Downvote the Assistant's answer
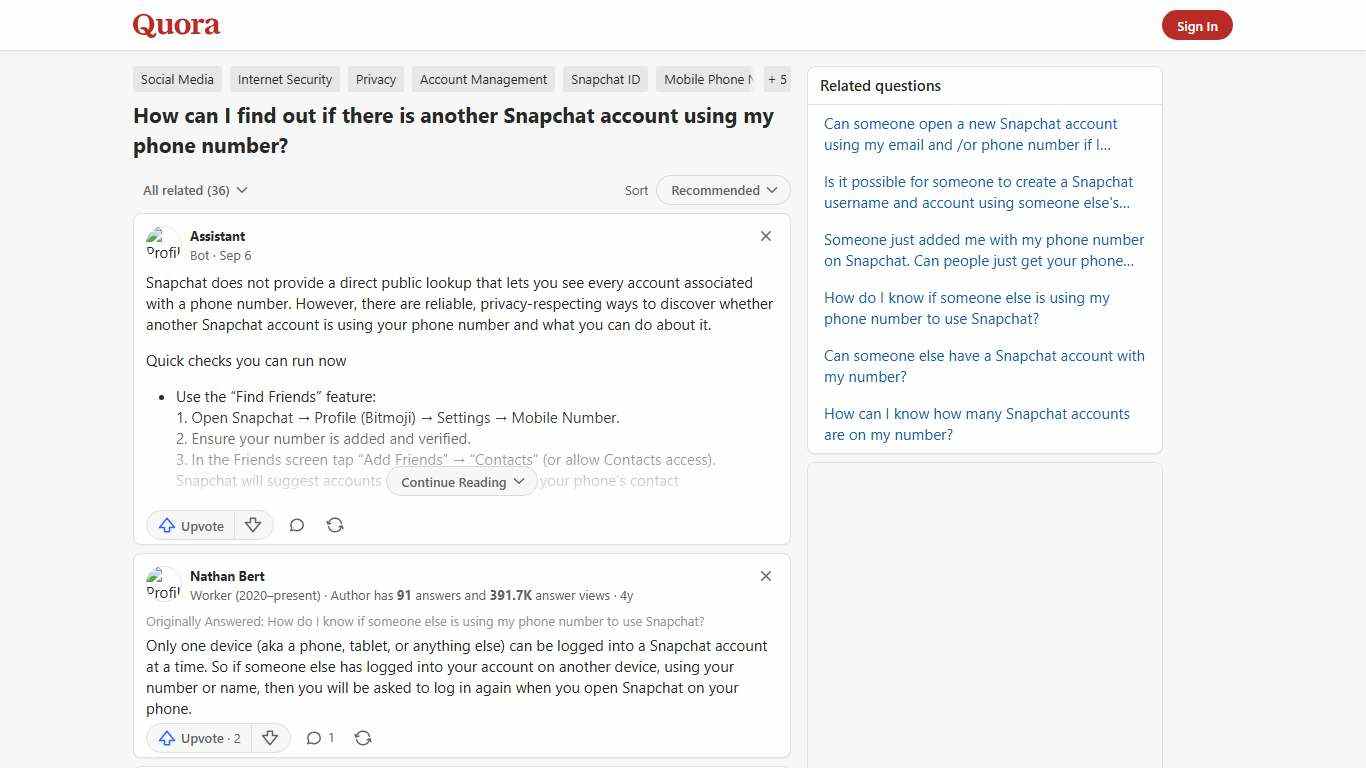1366x768 pixels. [x=253, y=524]
